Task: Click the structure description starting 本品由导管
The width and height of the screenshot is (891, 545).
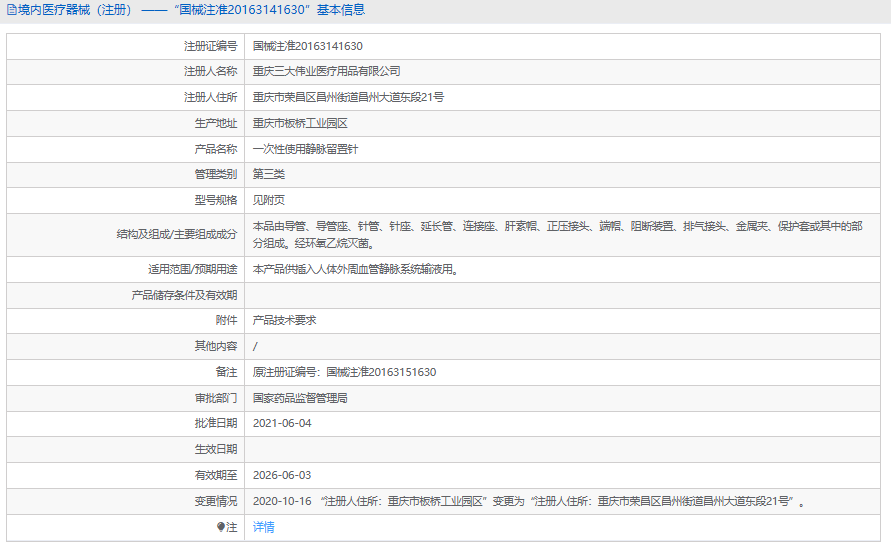Action: 557,235
